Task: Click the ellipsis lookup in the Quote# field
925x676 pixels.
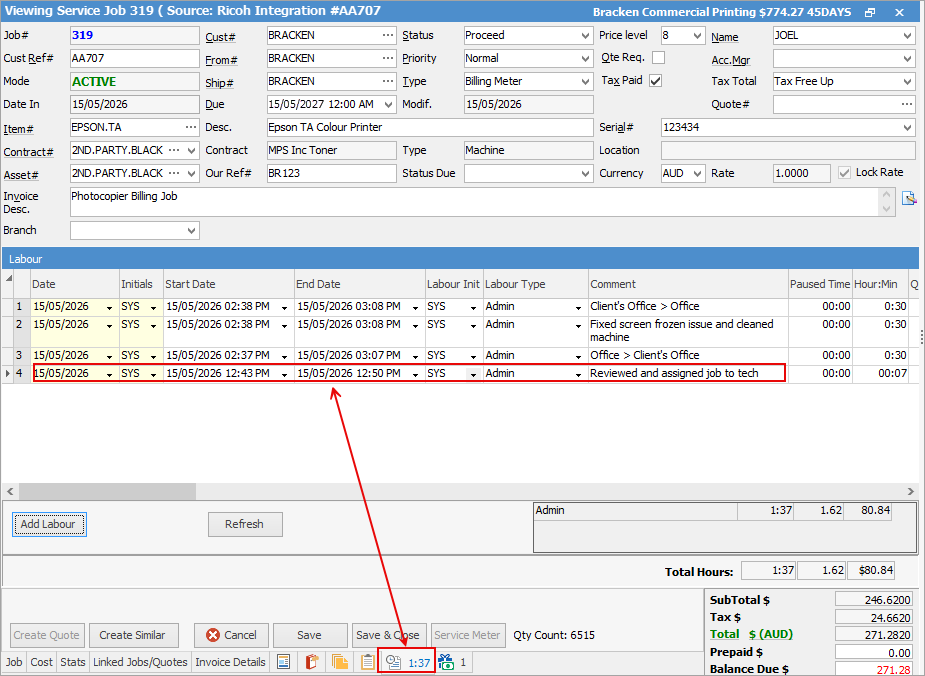Action: click(907, 104)
